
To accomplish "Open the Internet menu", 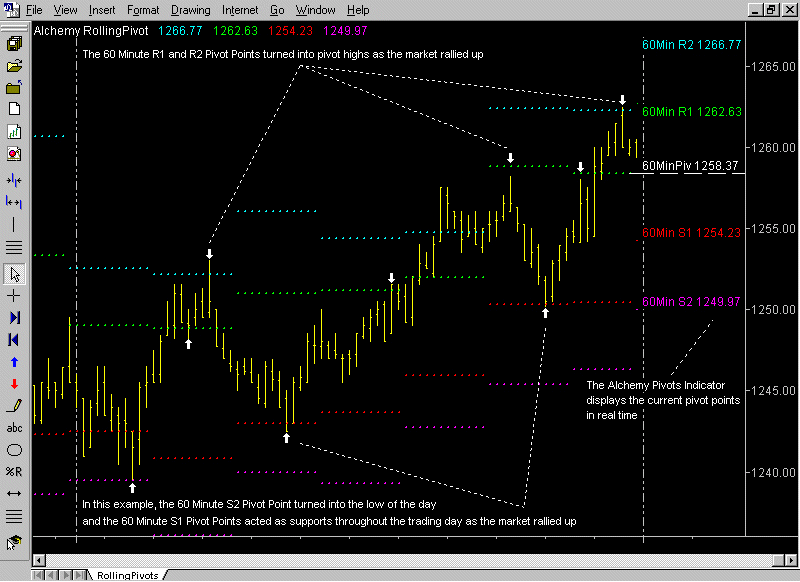I will (x=240, y=10).
